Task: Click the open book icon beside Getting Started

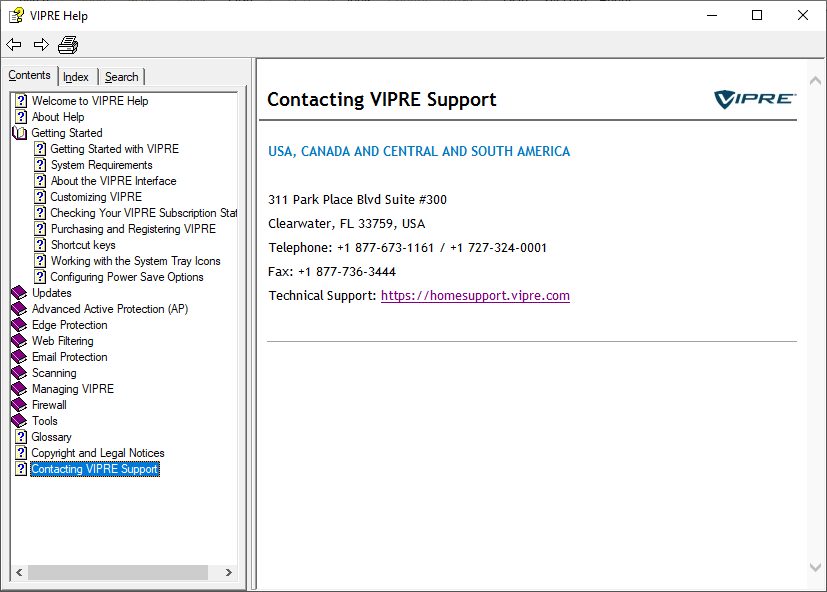Action: (20, 133)
